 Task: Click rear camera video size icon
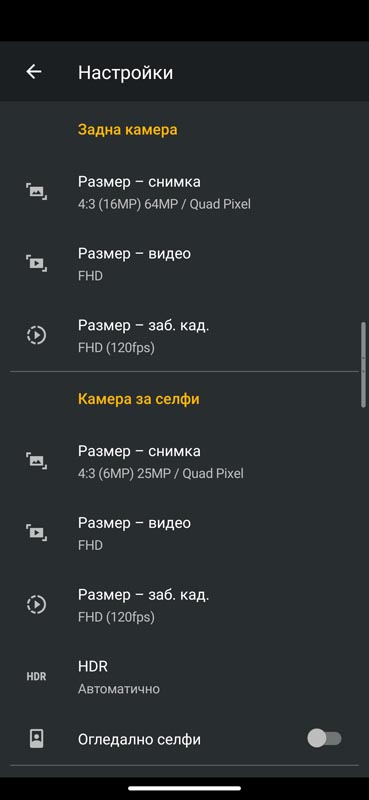click(x=36, y=264)
